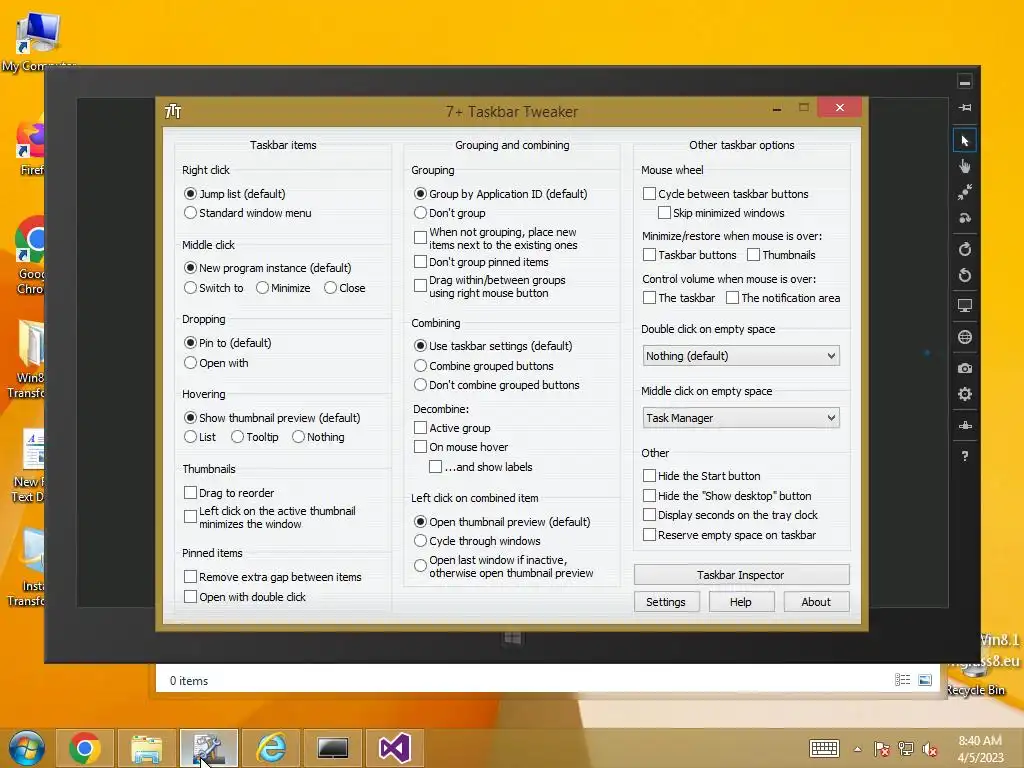Screen dimensions: 1024x768
Task: Select the mouse pointer input mode
Action: tap(965, 141)
